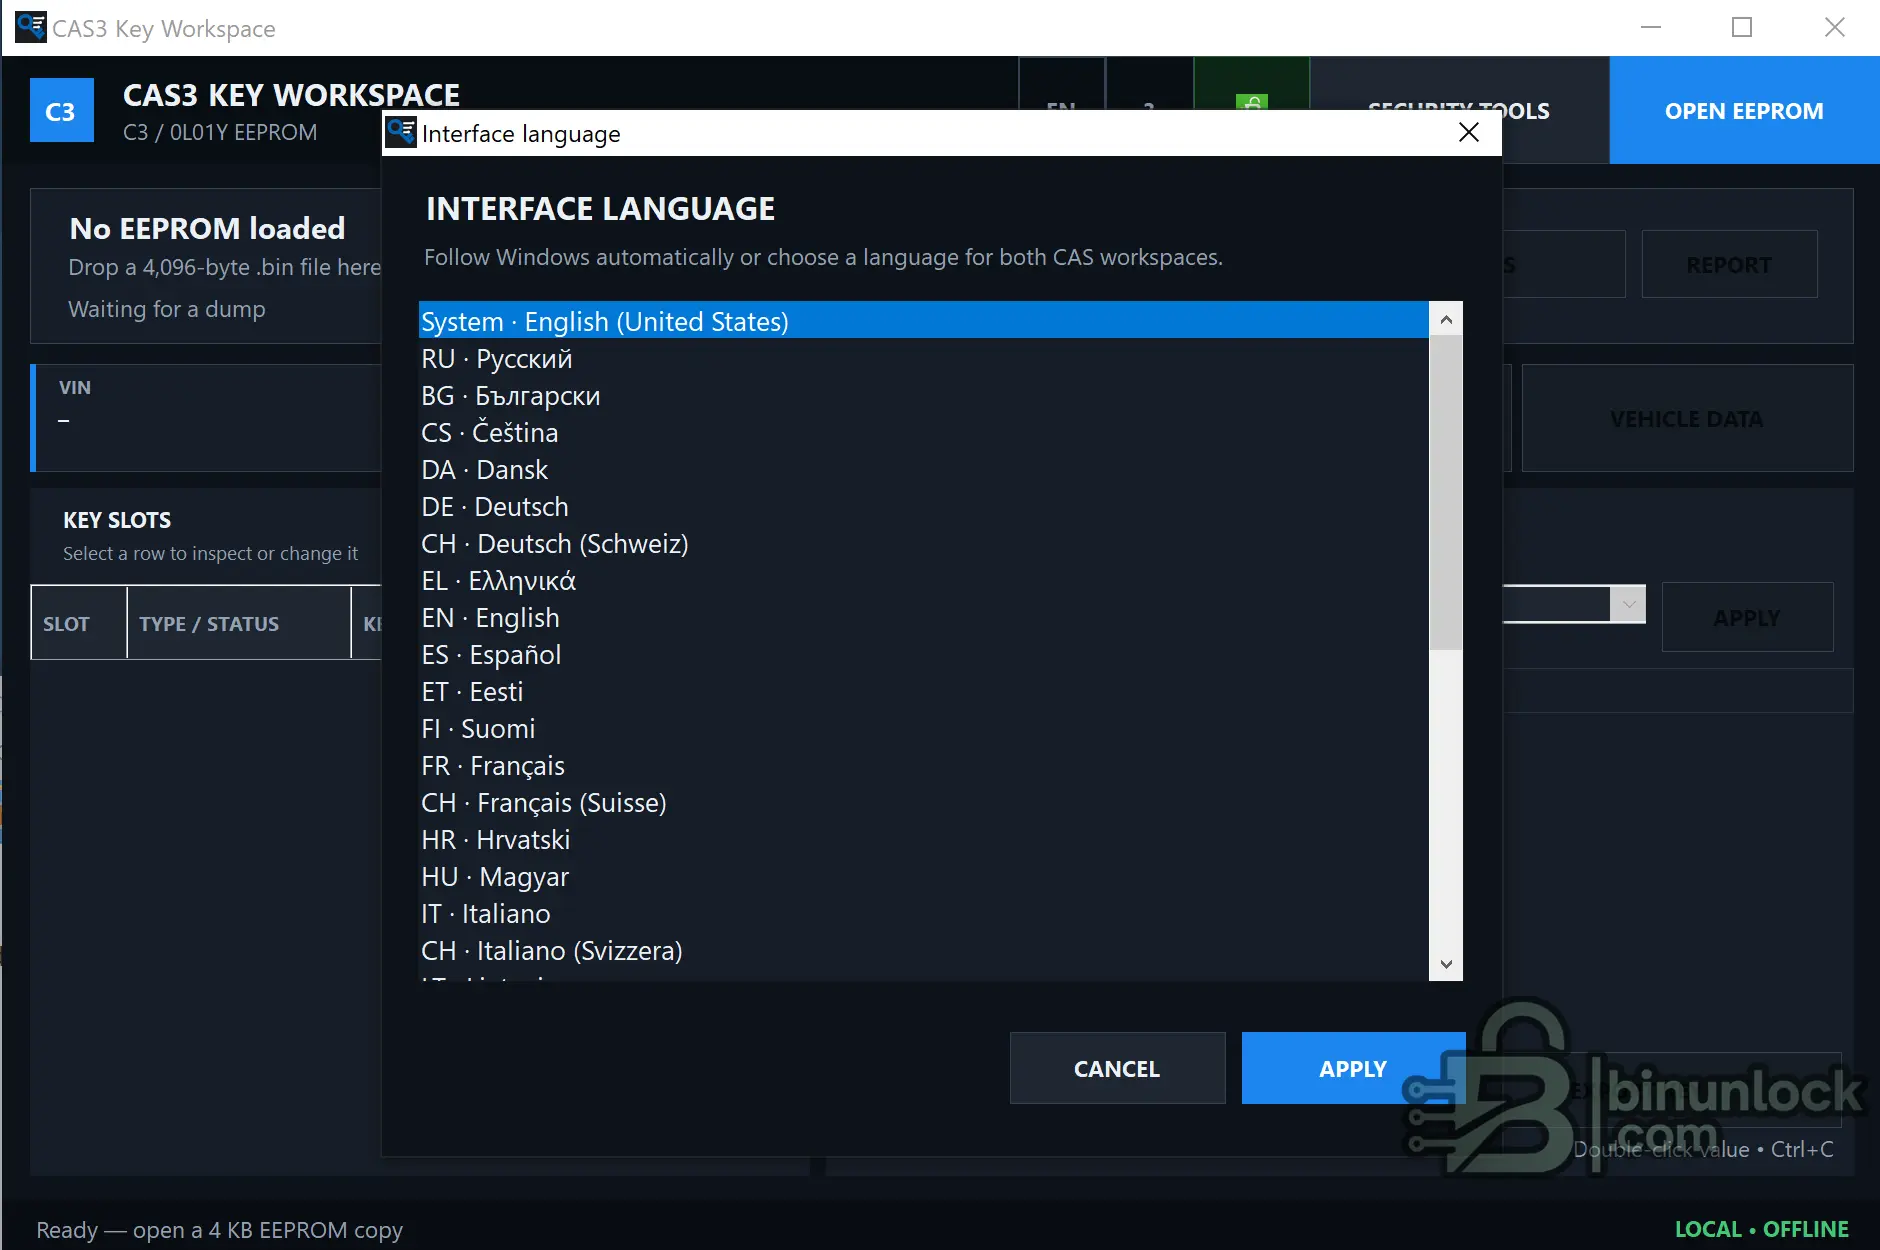Click the language list scroll-up arrow
The width and height of the screenshot is (1880, 1250).
coord(1446,319)
